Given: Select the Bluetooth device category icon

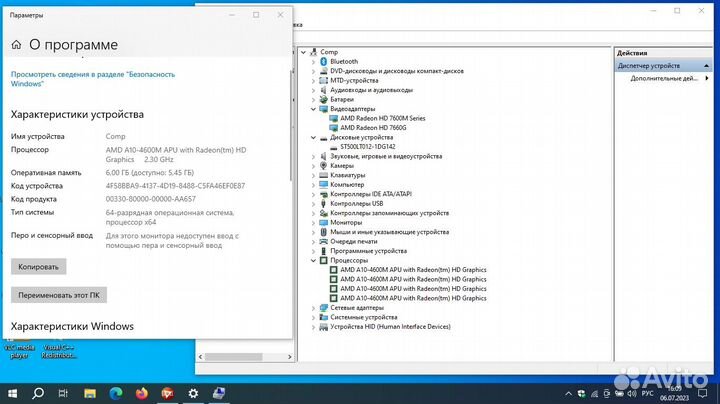Looking at the screenshot, I should (x=323, y=61).
